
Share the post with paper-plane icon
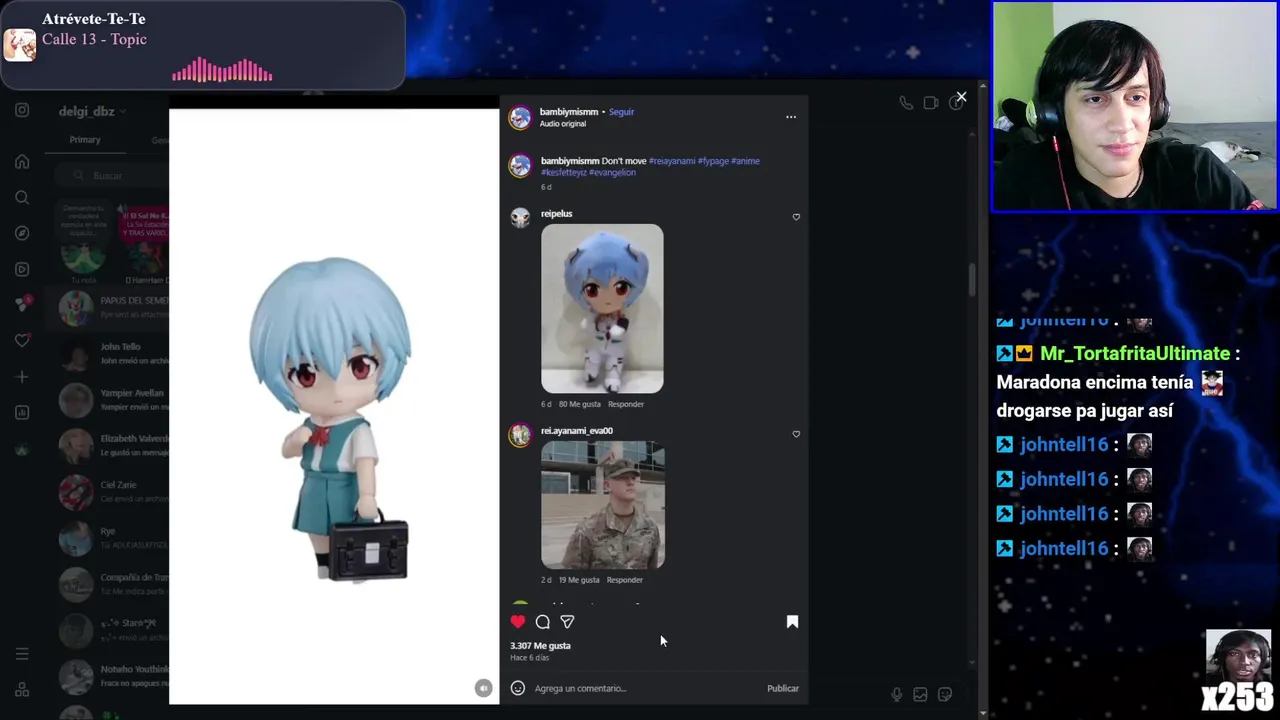point(567,622)
